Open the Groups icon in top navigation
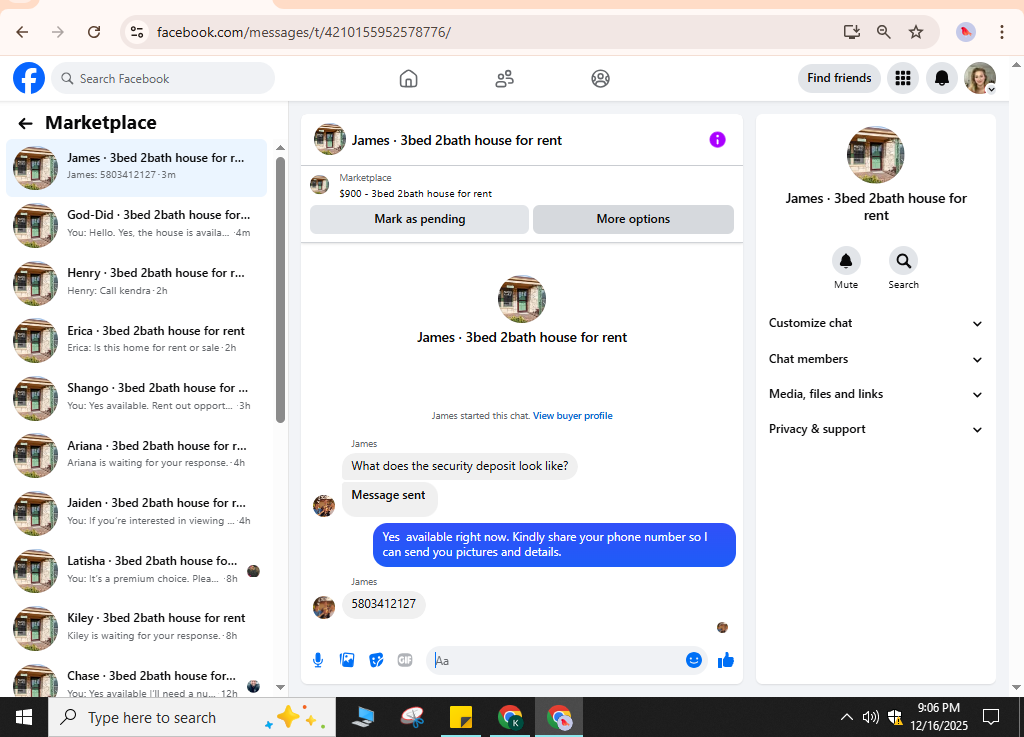Image resolution: width=1024 pixels, height=737 pixels. coord(600,79)
